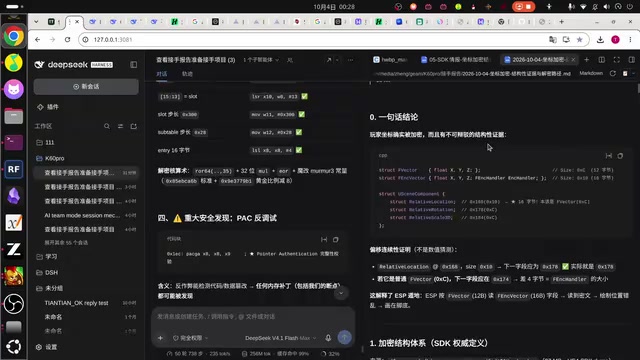Viewport: 640px width, 360px height.
Task: Switch to the 对话 conversation tab
Action: pyautogui.click(x=162, y=74)
